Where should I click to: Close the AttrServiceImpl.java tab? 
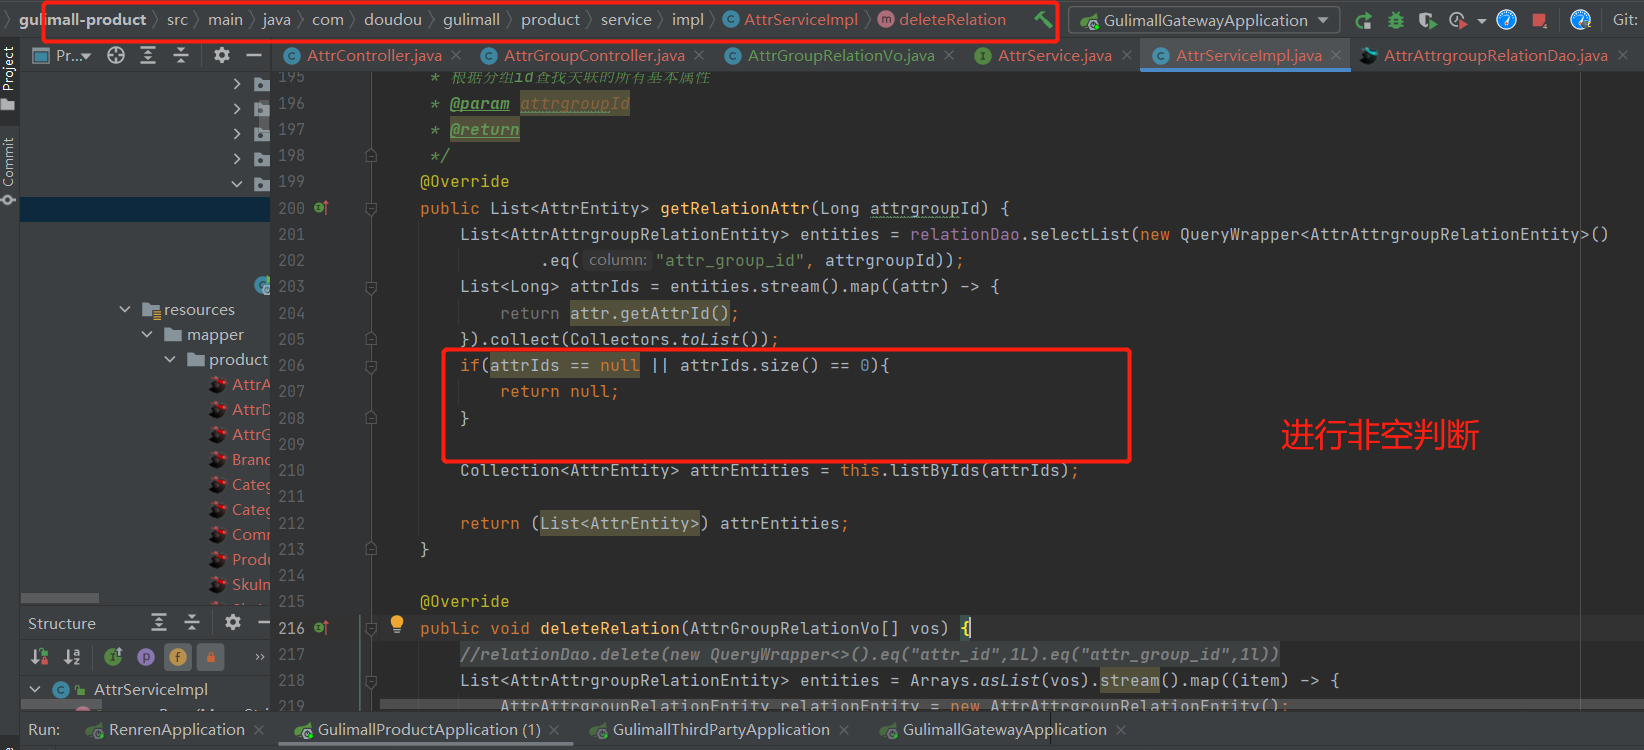(x=1335, y=56)
